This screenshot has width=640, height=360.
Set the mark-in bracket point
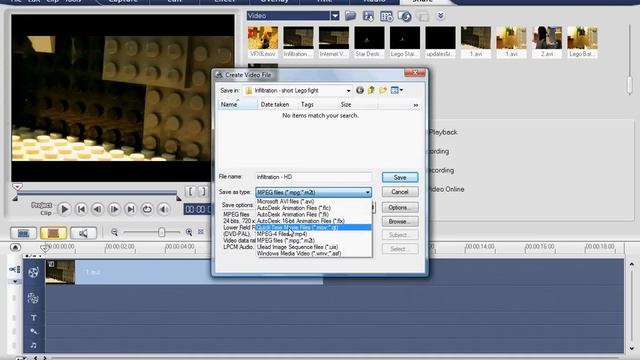(x=190, y=191)
